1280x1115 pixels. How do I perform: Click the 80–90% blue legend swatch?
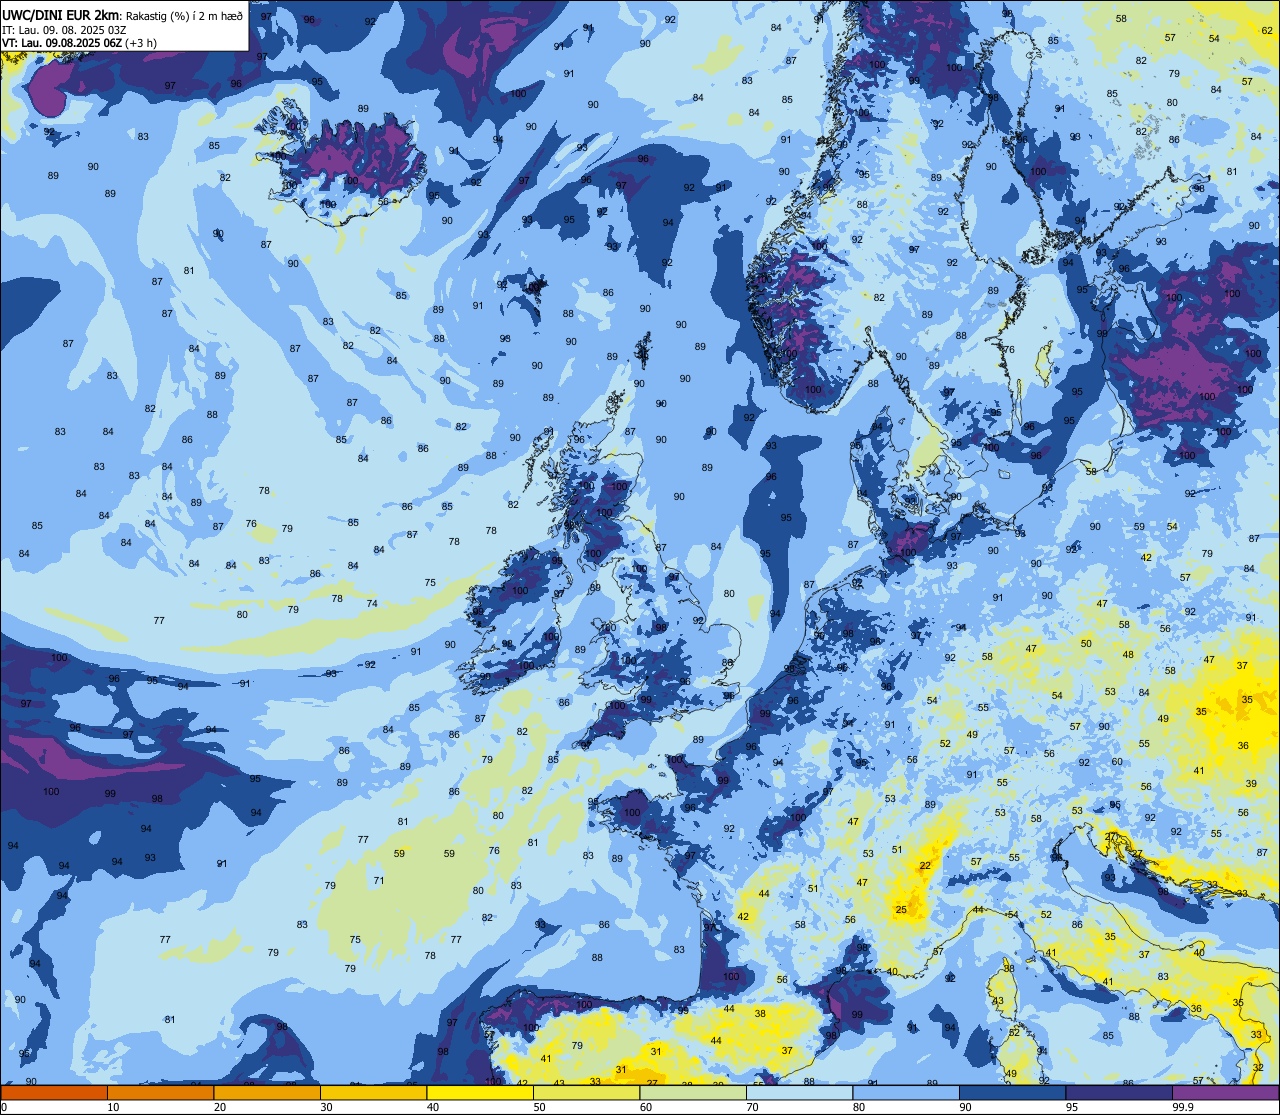(906, 1093)
